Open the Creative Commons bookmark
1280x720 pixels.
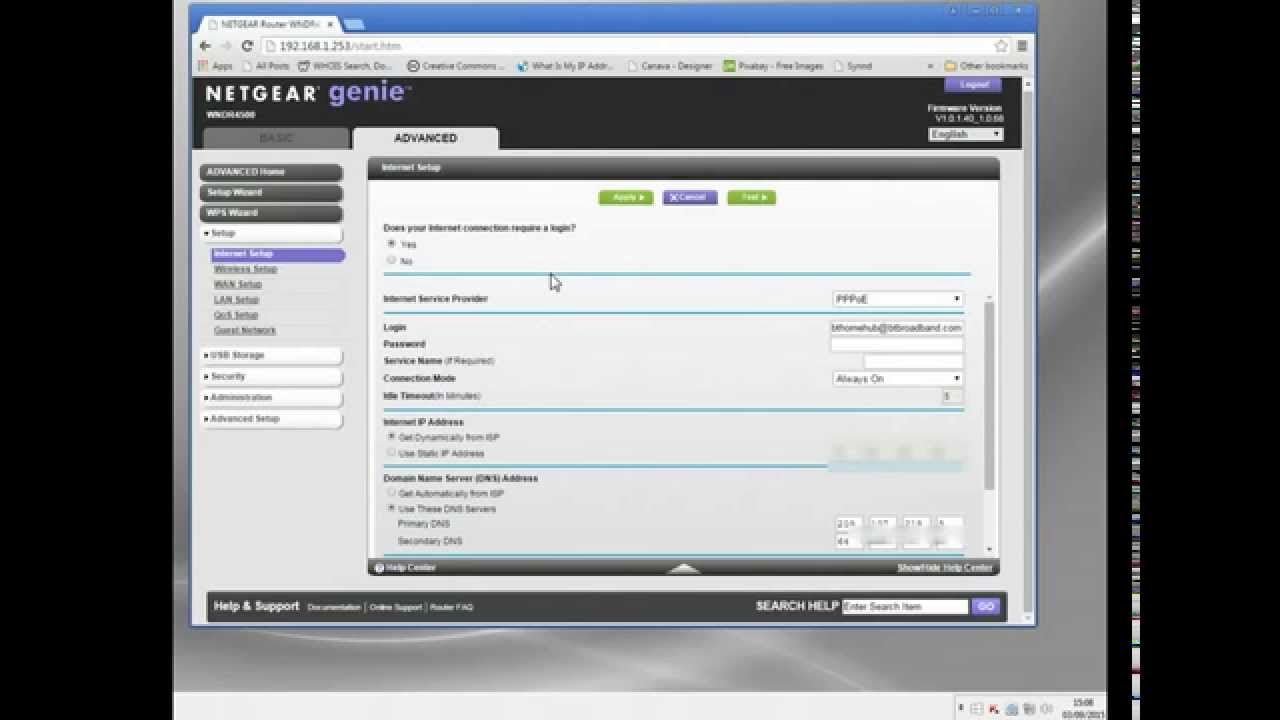456,66
